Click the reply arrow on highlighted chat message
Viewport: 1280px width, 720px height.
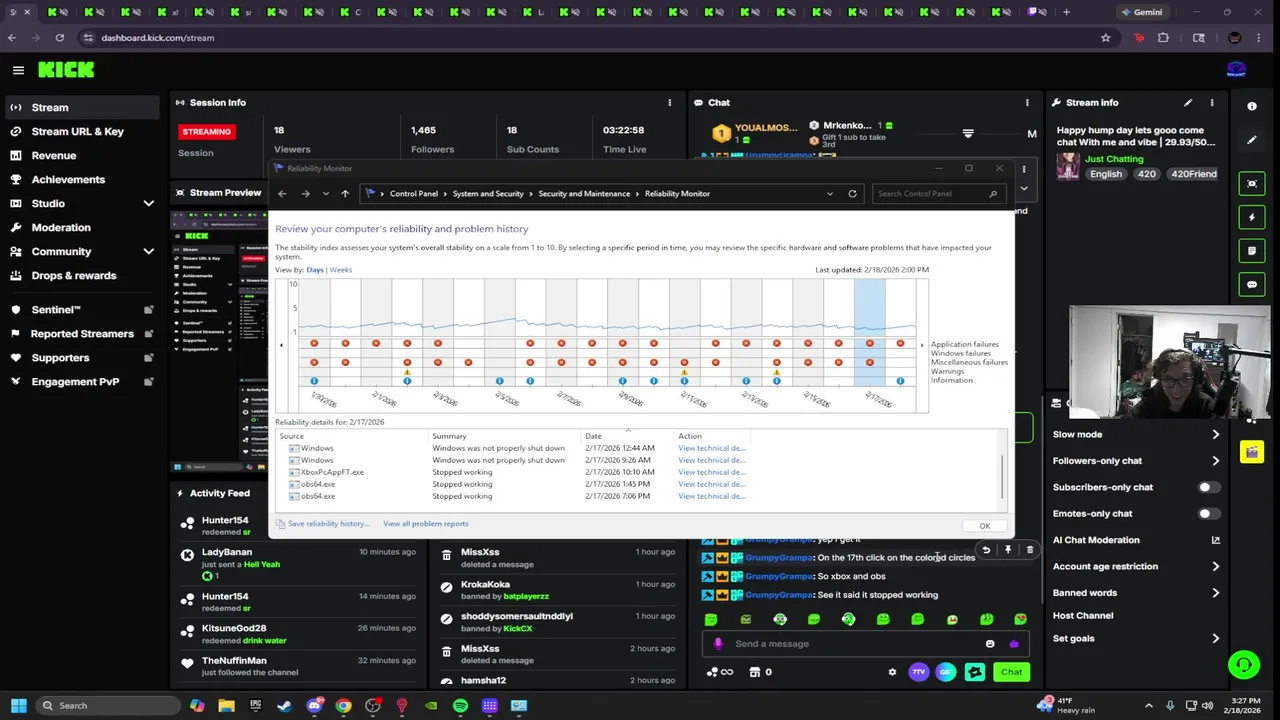tap(986, 550)
